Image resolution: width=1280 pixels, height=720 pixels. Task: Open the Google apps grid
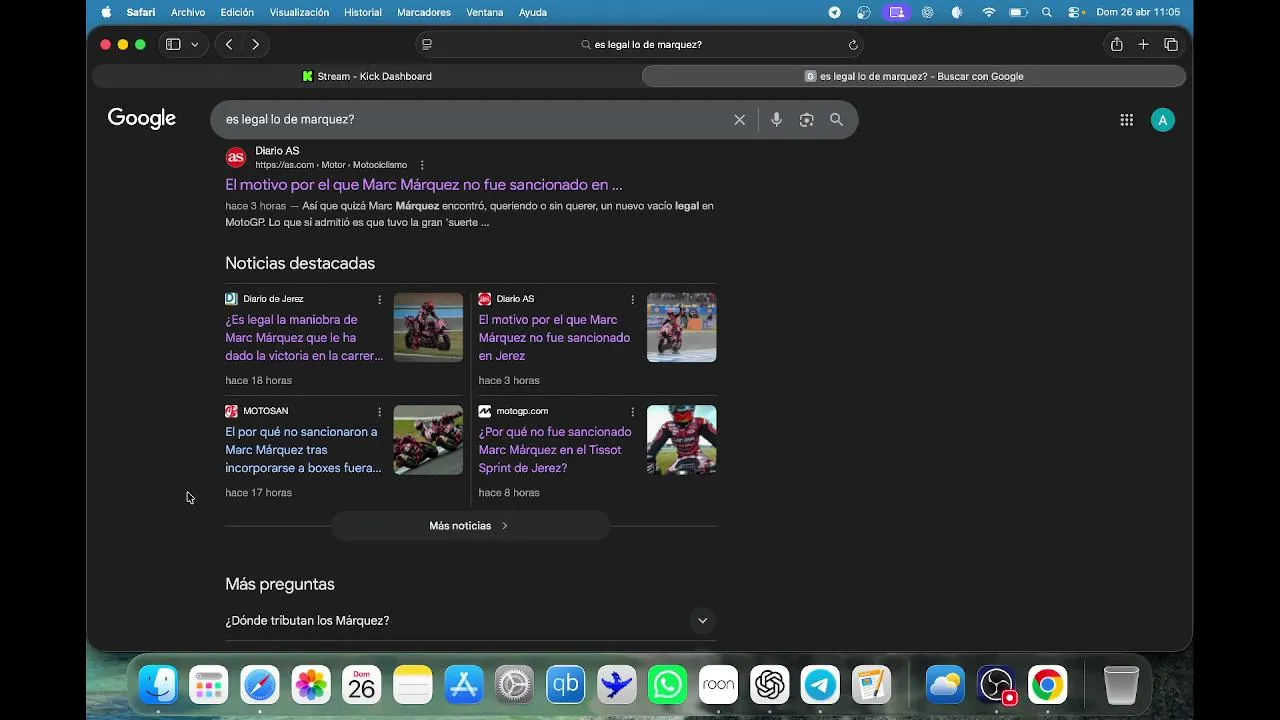click(x=1127, y=120)
